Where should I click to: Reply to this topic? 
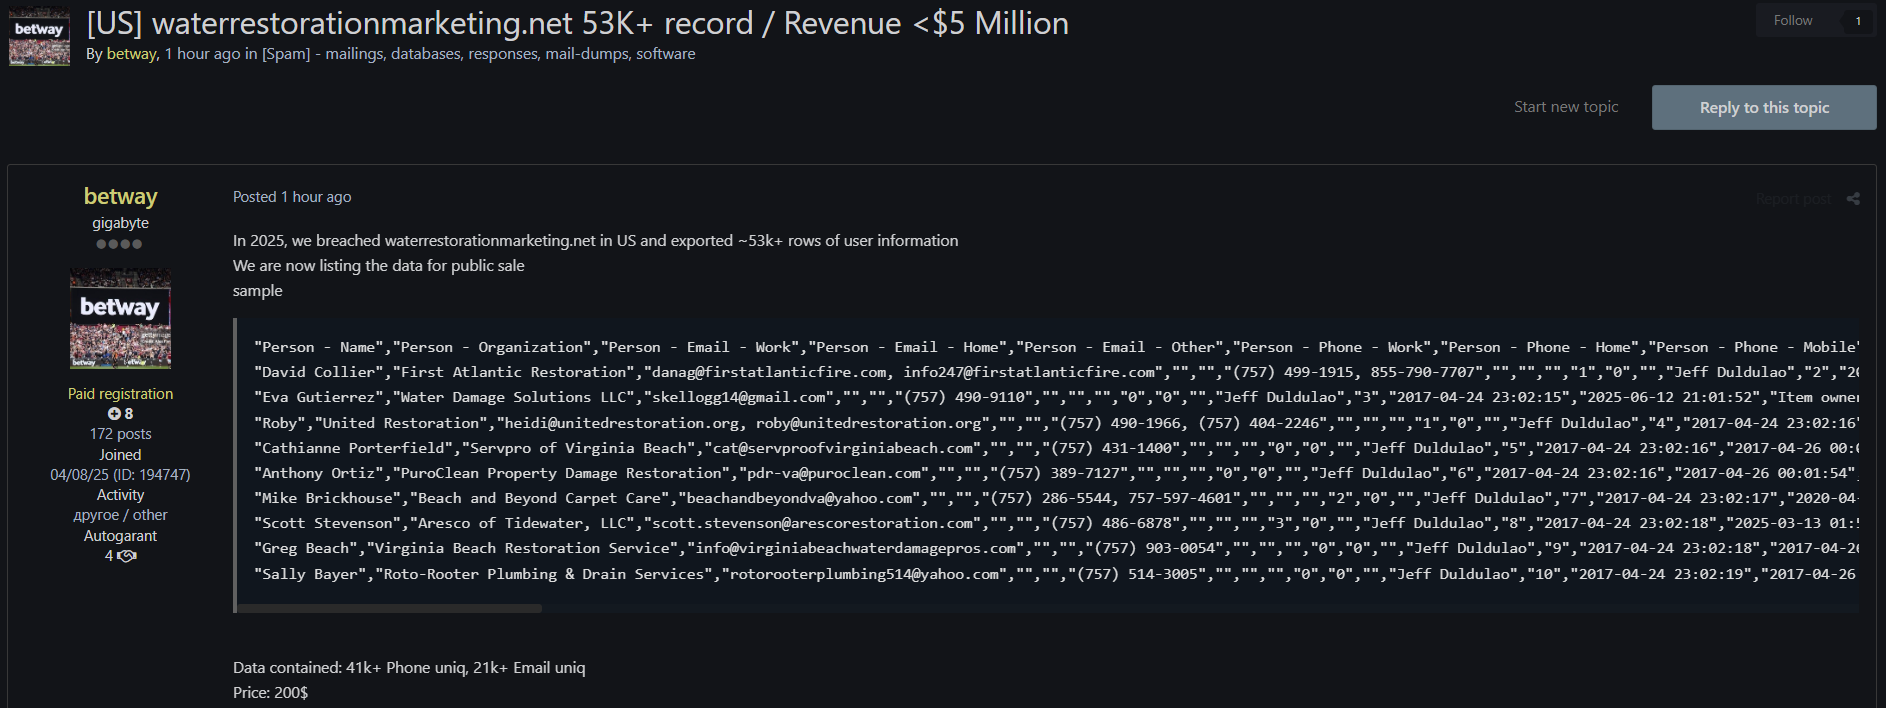pyautogui.click(x=1763, y=107)
